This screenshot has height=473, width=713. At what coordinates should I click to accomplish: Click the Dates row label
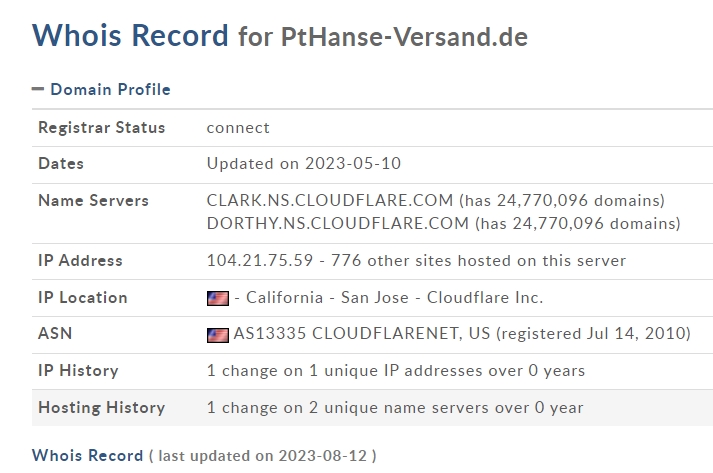(61, 163)
